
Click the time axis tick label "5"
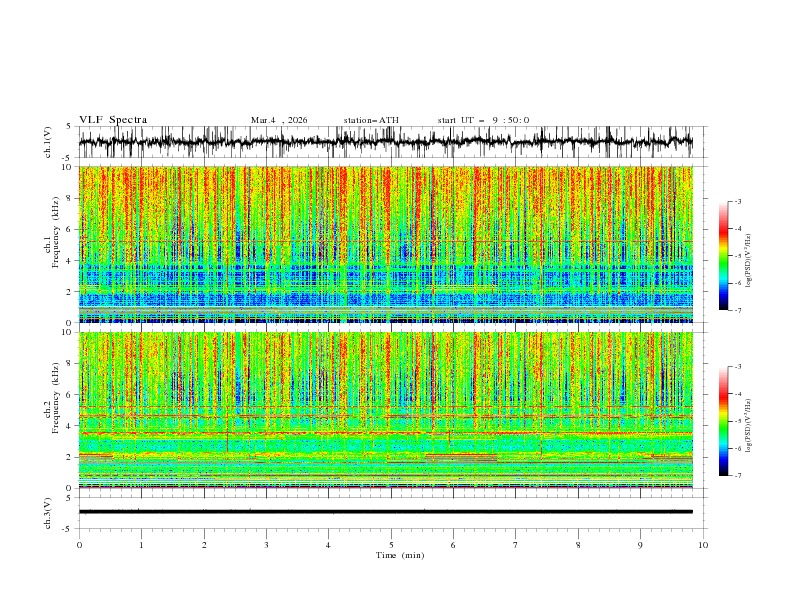pyautogui.click(x=391, y=545)
